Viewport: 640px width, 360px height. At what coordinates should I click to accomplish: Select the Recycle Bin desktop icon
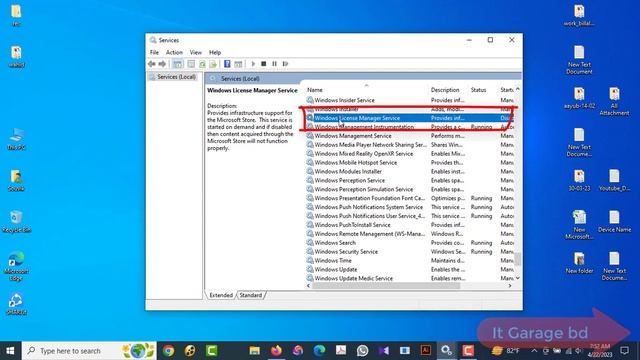[x=16, y=222]
